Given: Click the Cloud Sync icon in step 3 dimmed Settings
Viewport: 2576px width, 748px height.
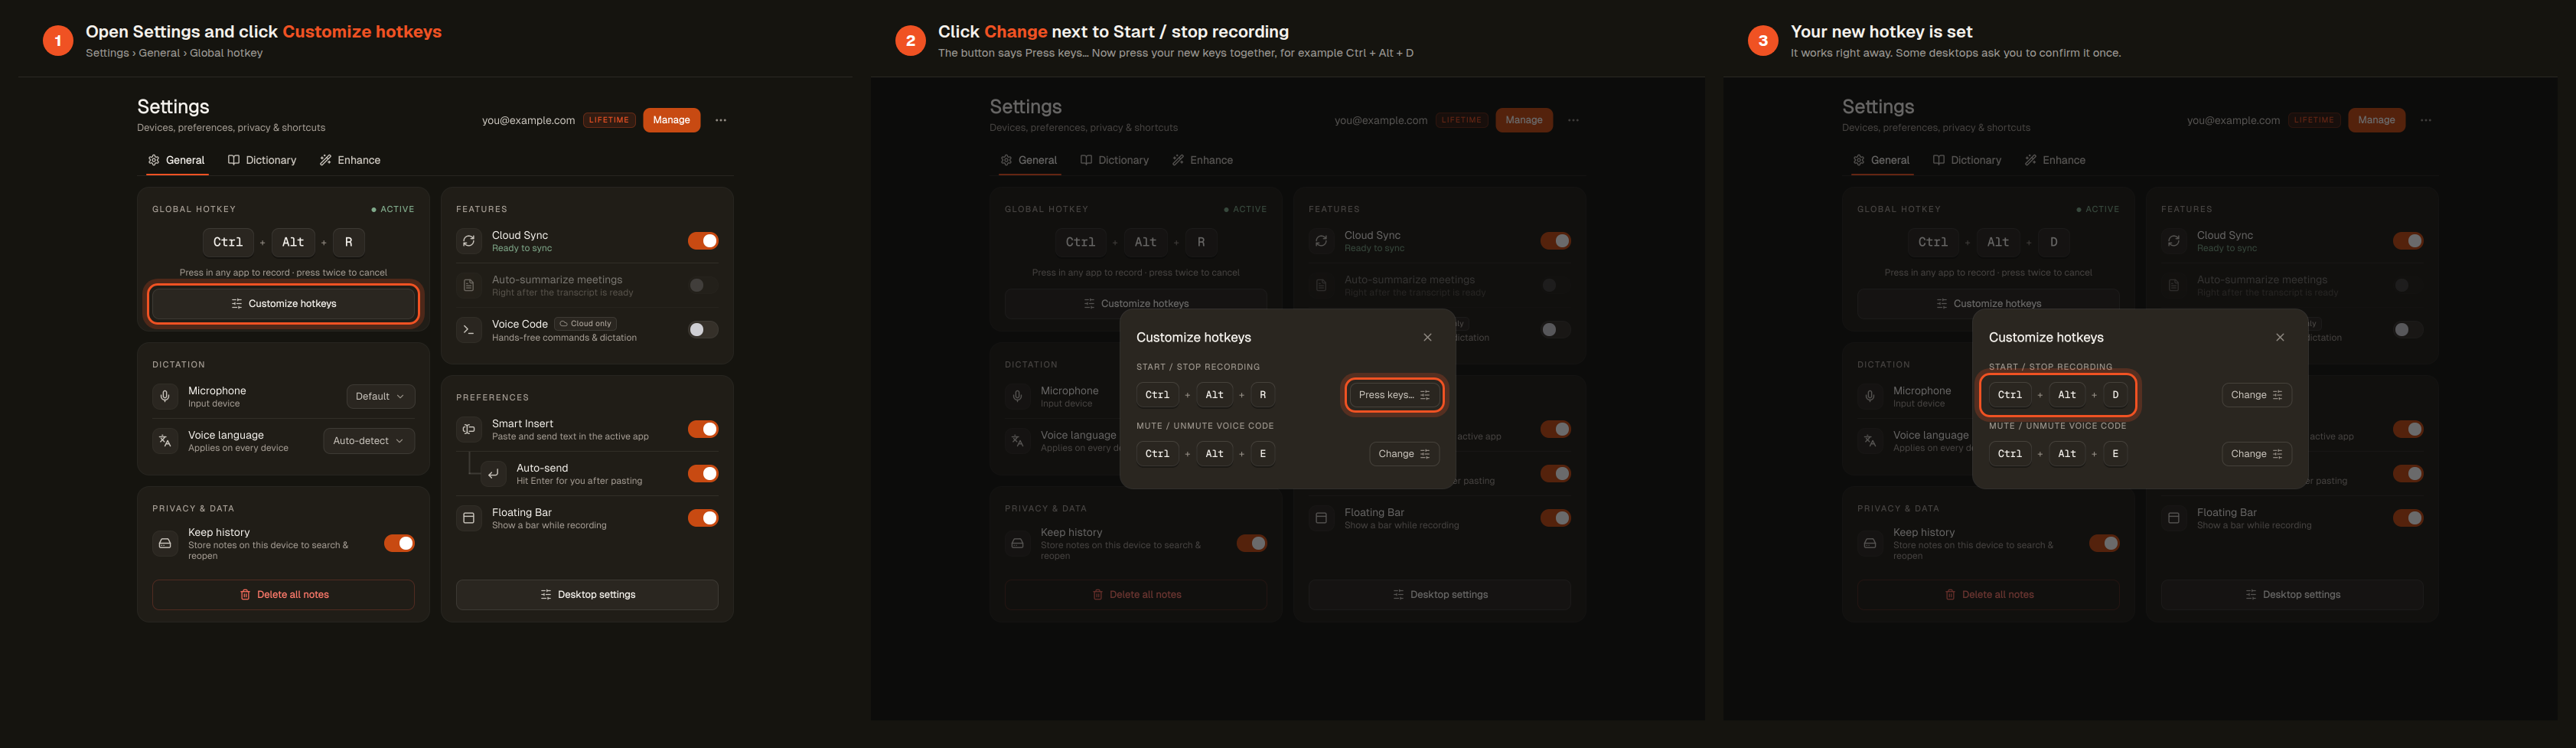Looking at the screenshot, I should click(x=2174, y=241).
